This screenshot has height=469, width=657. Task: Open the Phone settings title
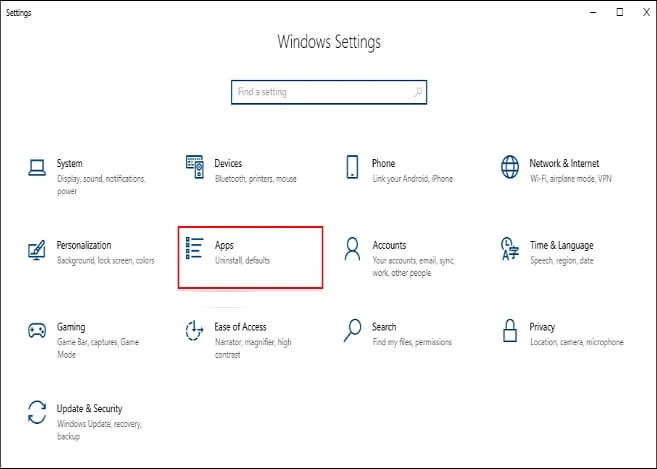pos(383,163)
